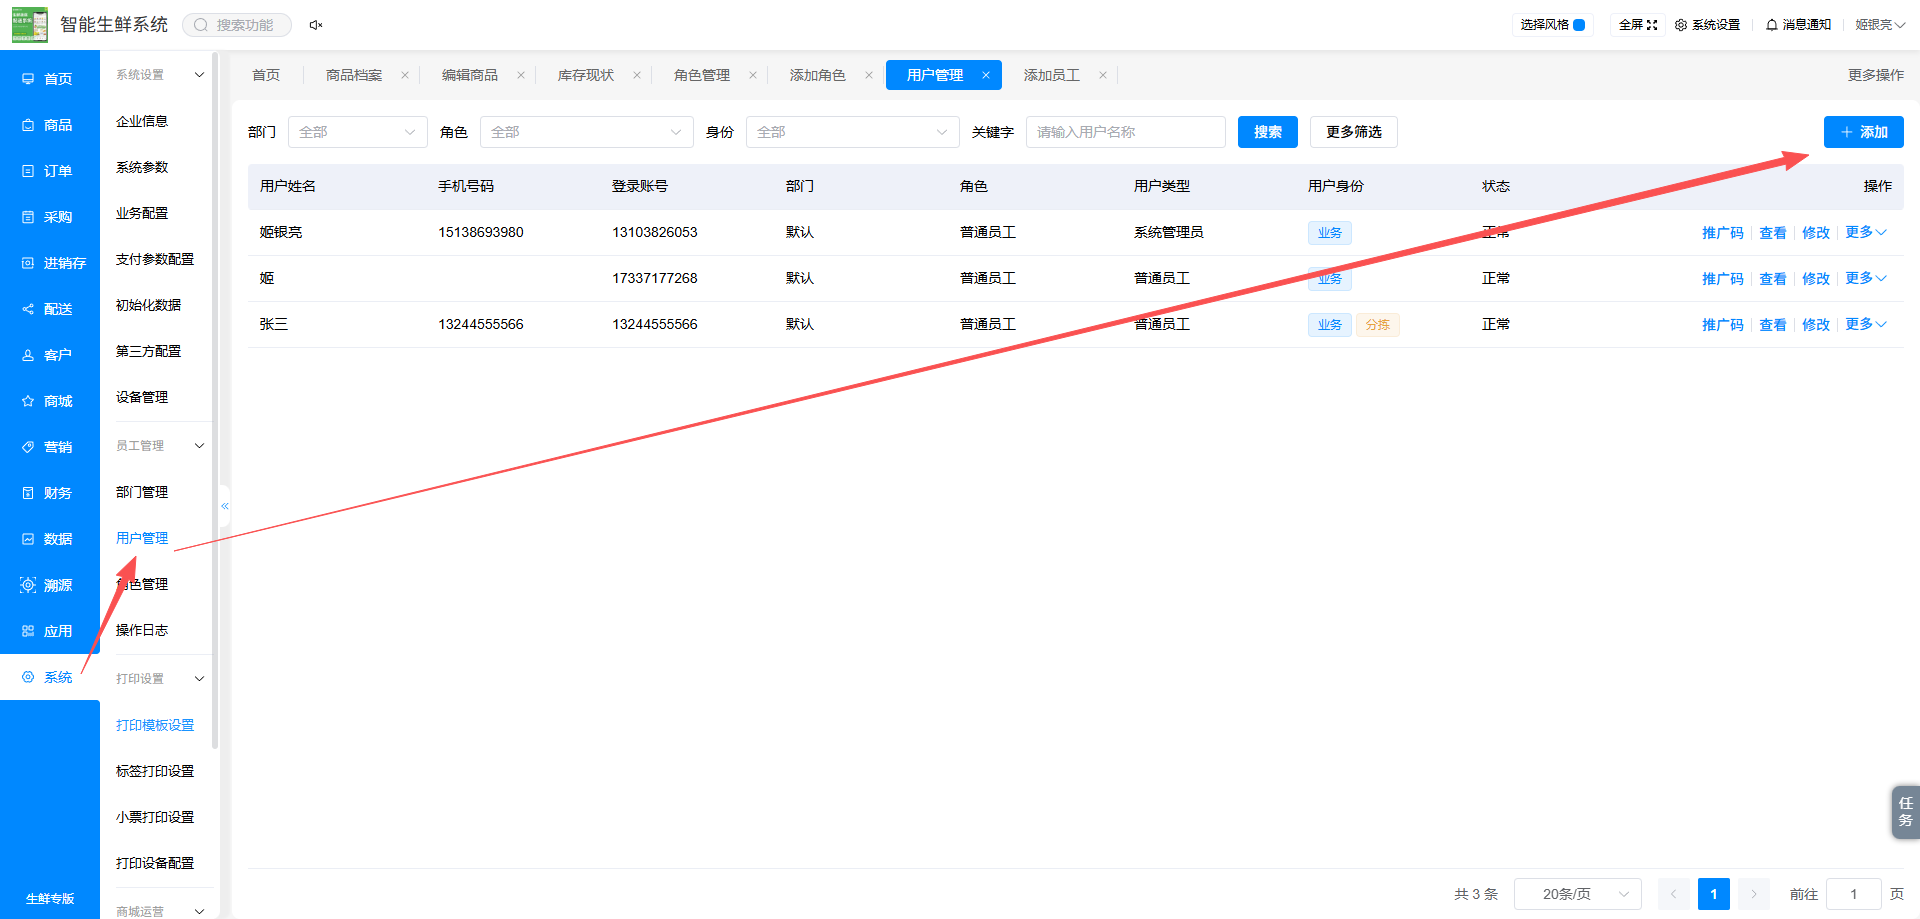The height and width of the screenshot is (919, 1920).
Task: Click the 添加 add user button
Action: (x=1864, y=132)
